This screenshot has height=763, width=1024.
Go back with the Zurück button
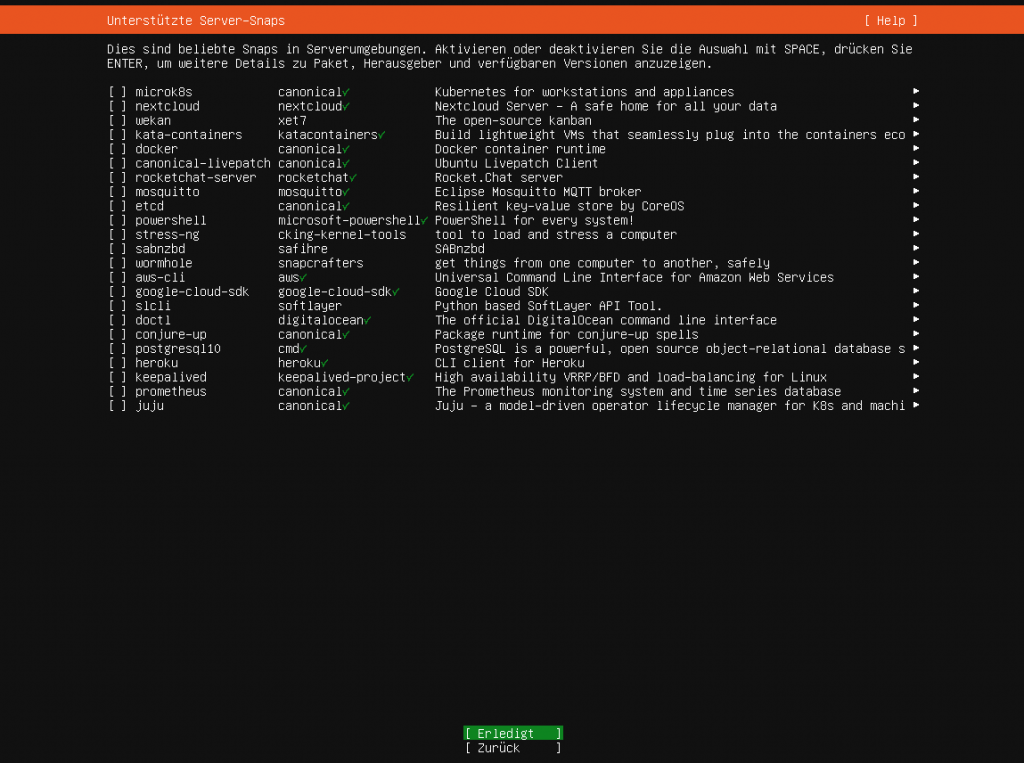pos(512,748)
